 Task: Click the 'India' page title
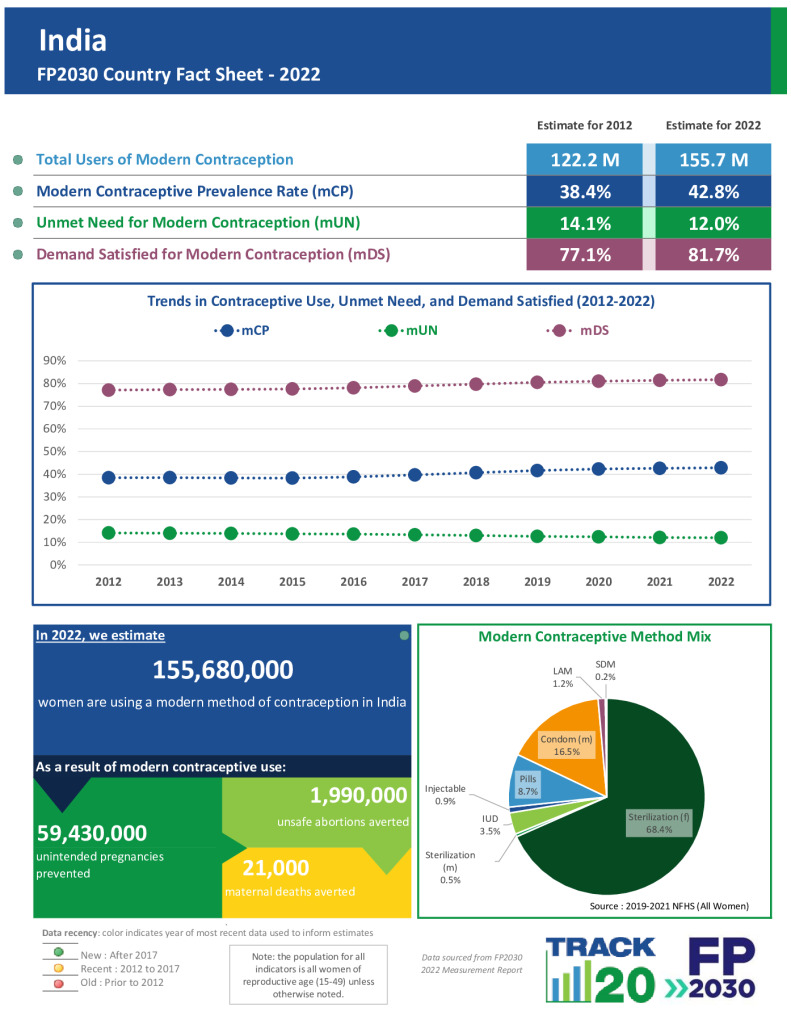pos(73,40)
